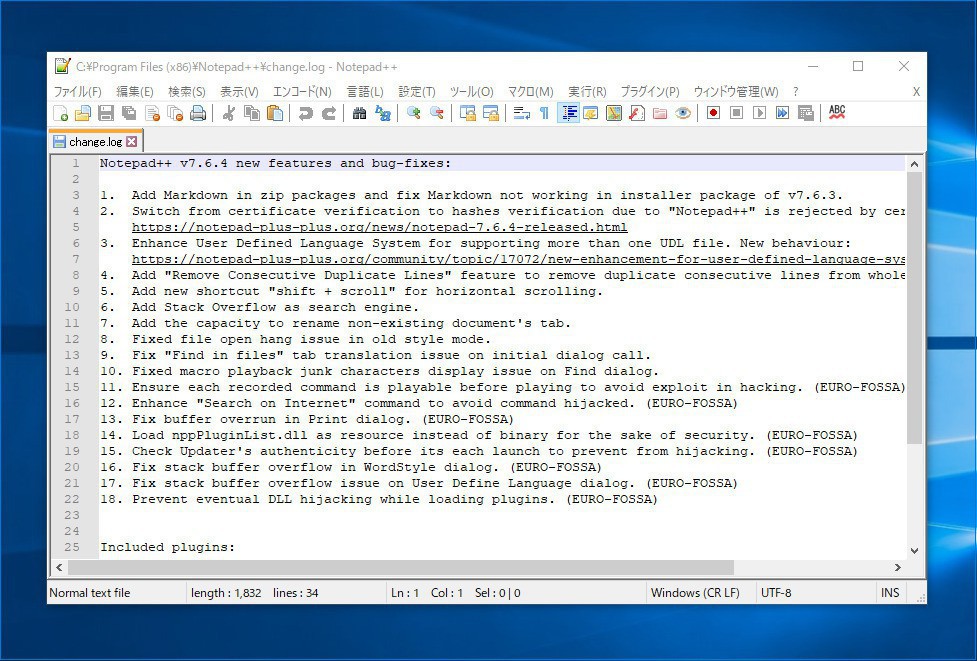The width and height of the screenshot is (977, 661).
Task: Toggle the indent guide button
Action: tap(568, 113)
